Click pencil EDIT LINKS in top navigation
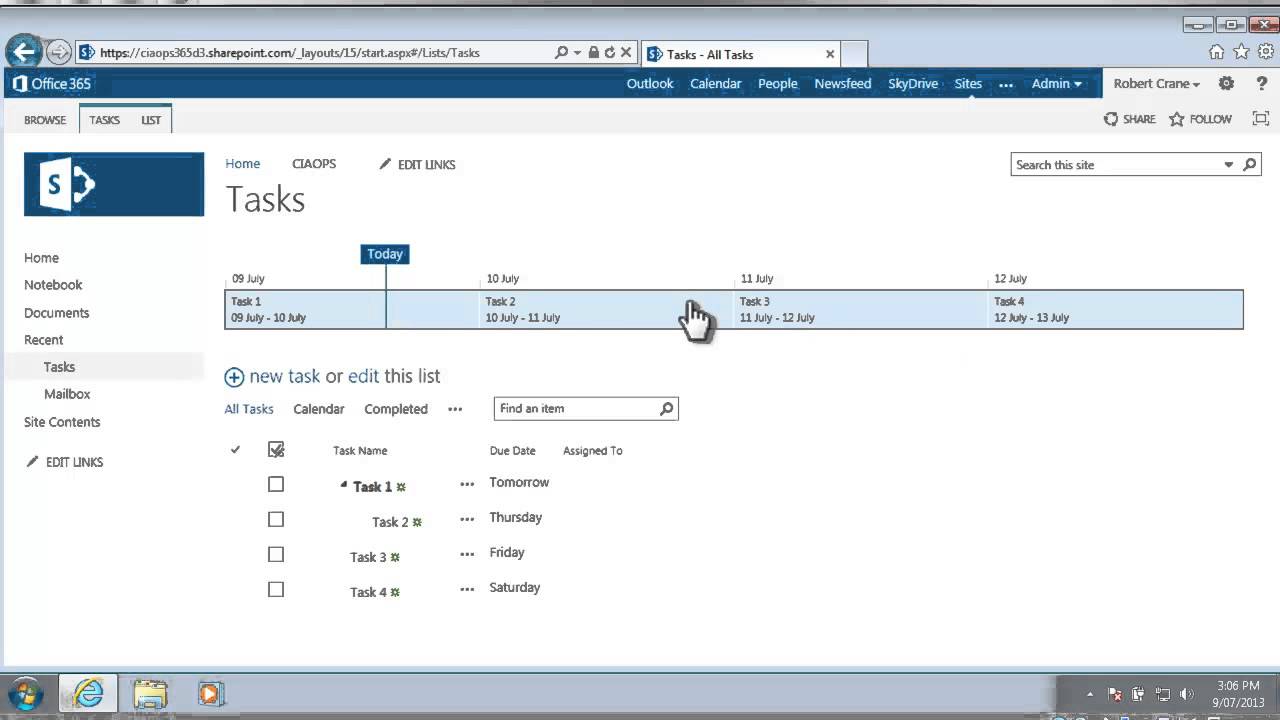1280x720 pixels. pos(417,164)
